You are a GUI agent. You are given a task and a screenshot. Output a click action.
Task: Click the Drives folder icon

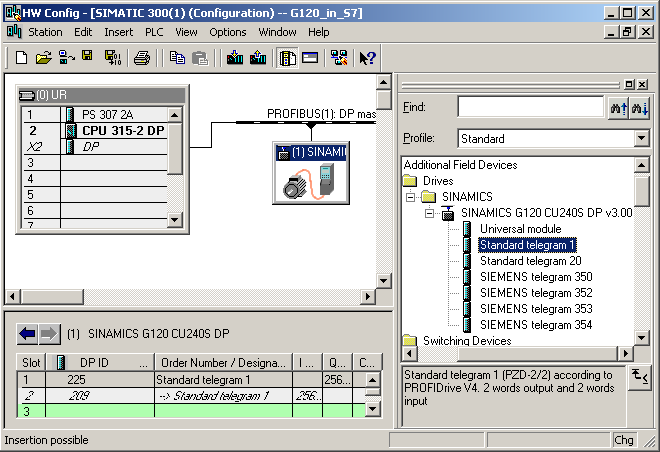pos(410,181)
